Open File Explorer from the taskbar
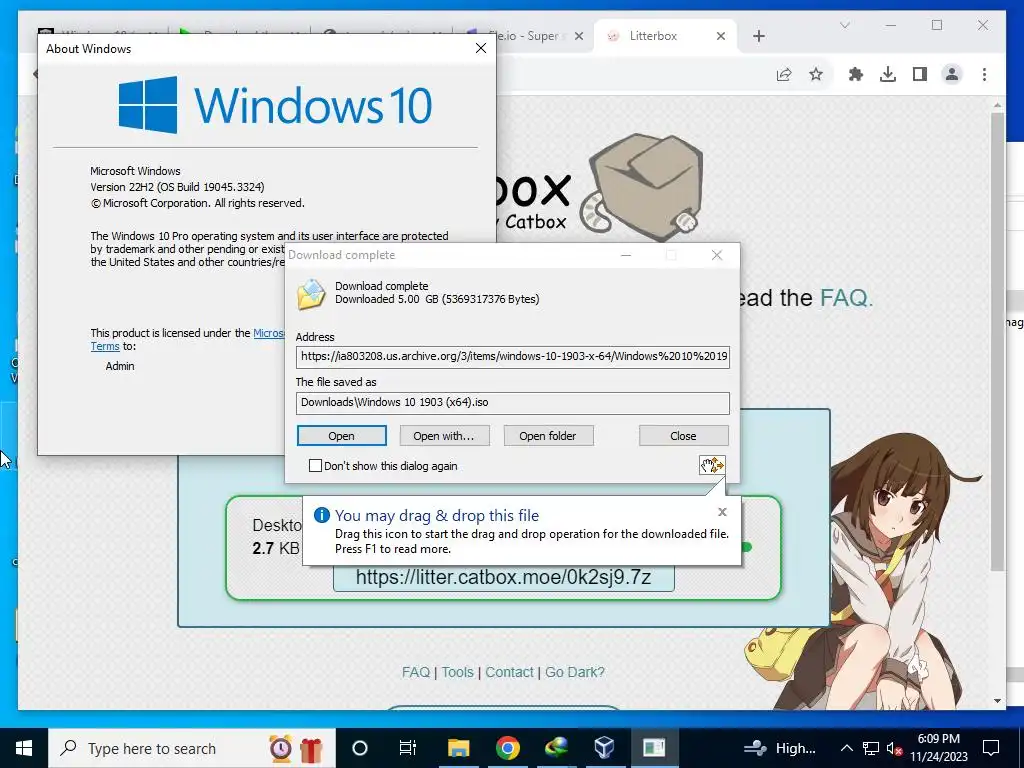The image size is (1024, 768). 458,748
